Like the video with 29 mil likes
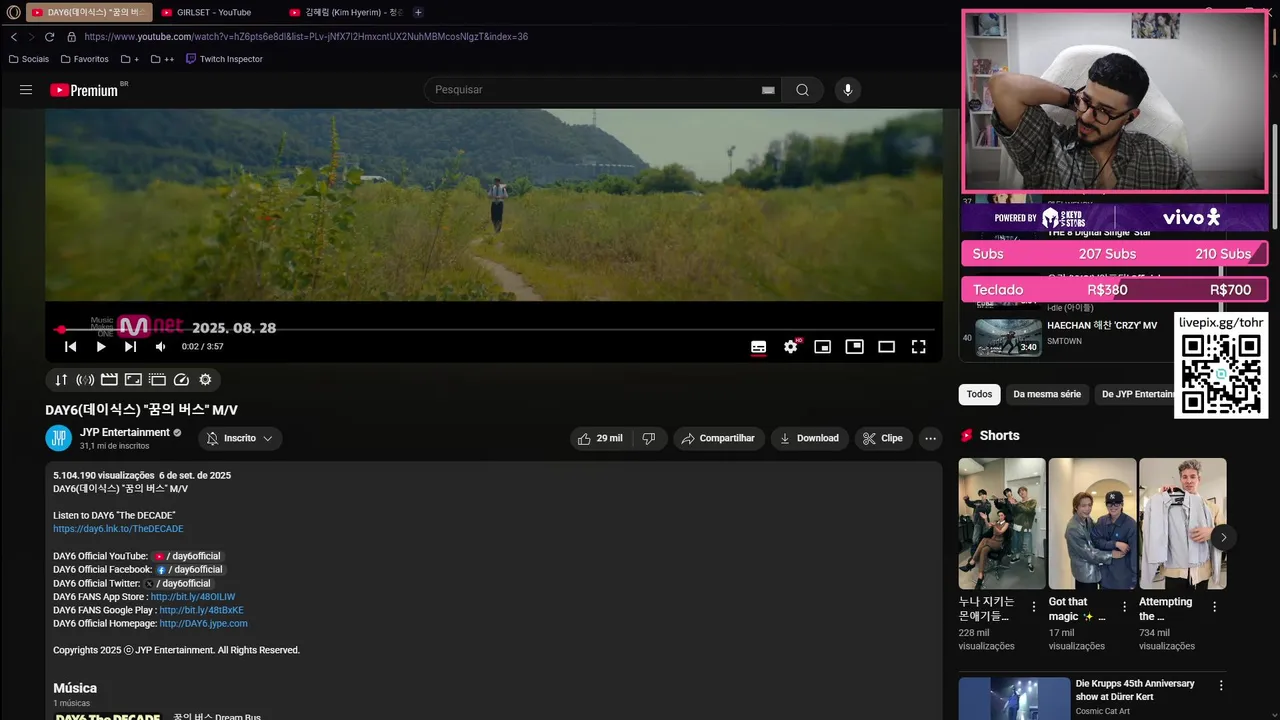The image size is (1280, 720). coord(600,438)
